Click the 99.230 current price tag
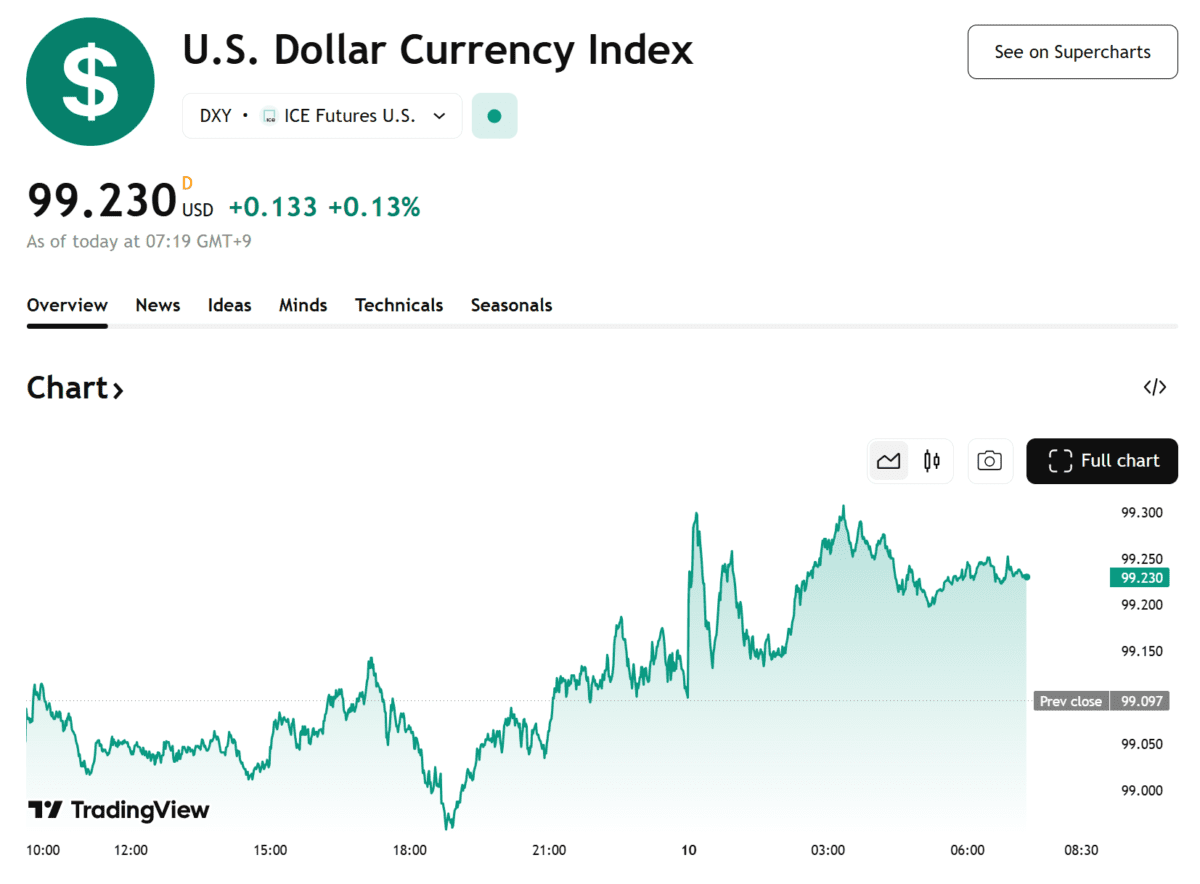 [1140, 578]
